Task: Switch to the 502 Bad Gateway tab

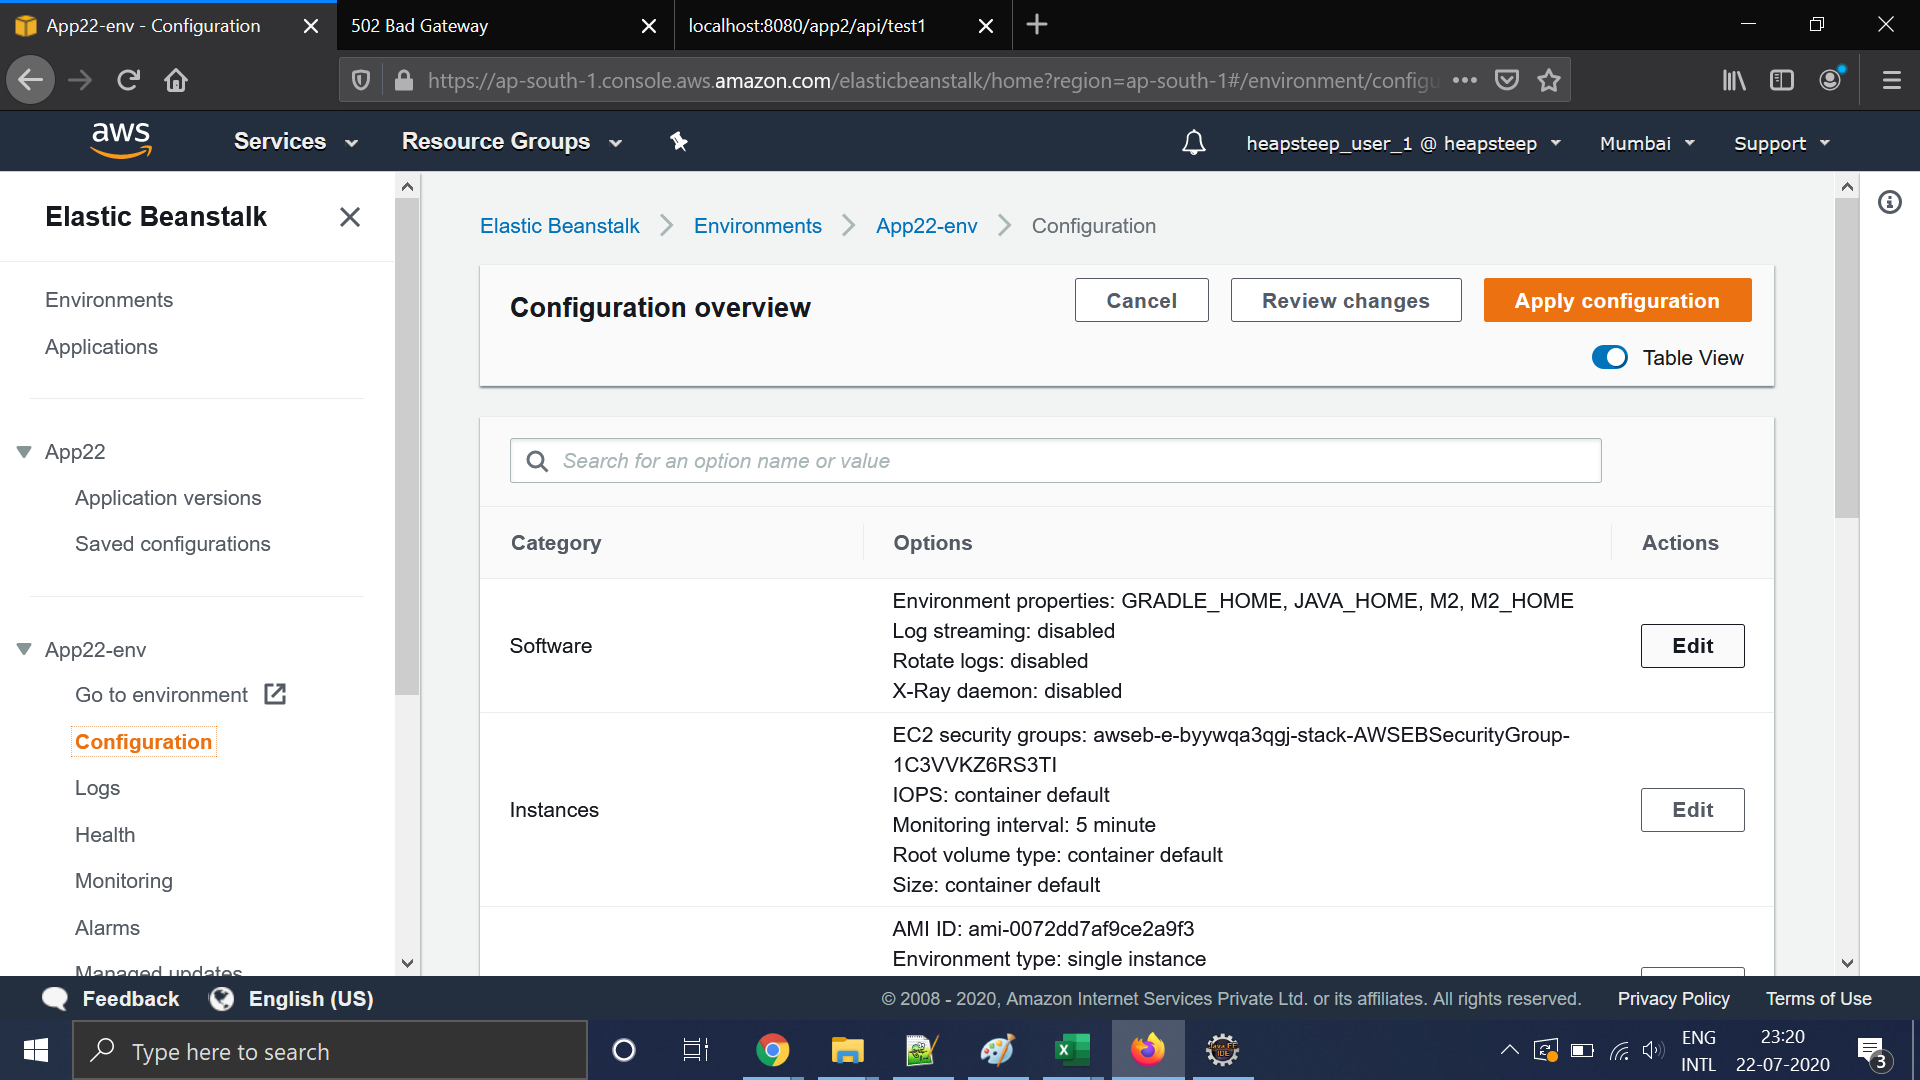Action: point(490,26)
